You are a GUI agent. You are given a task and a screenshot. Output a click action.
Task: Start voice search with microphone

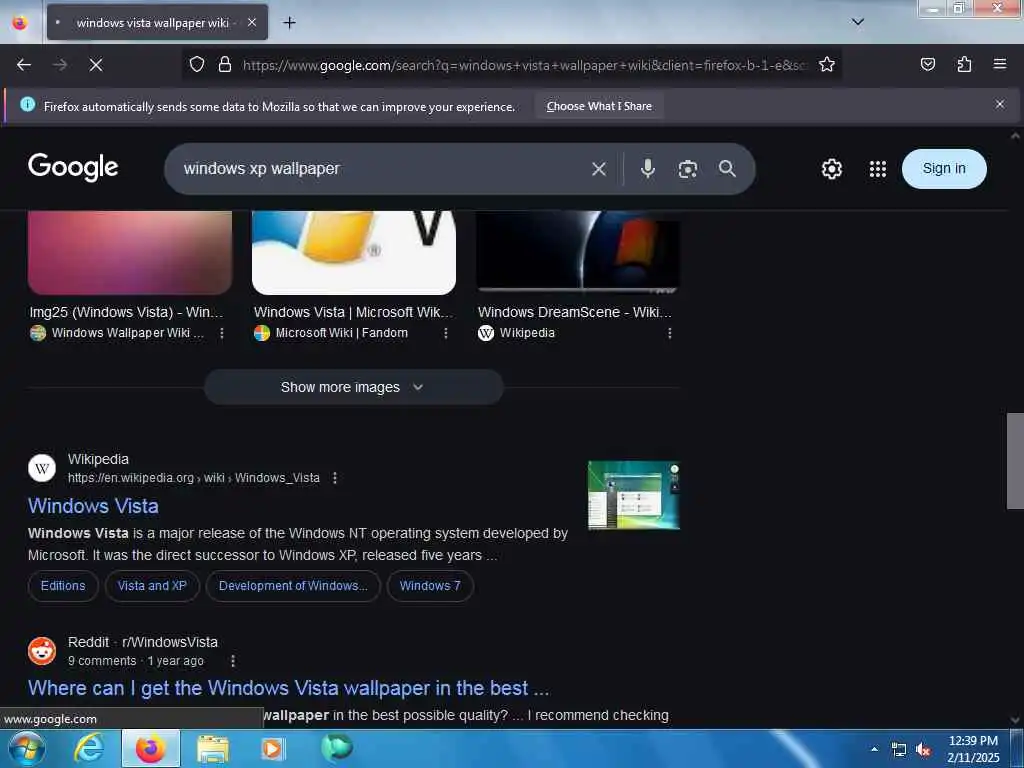[x=648, y=168]
